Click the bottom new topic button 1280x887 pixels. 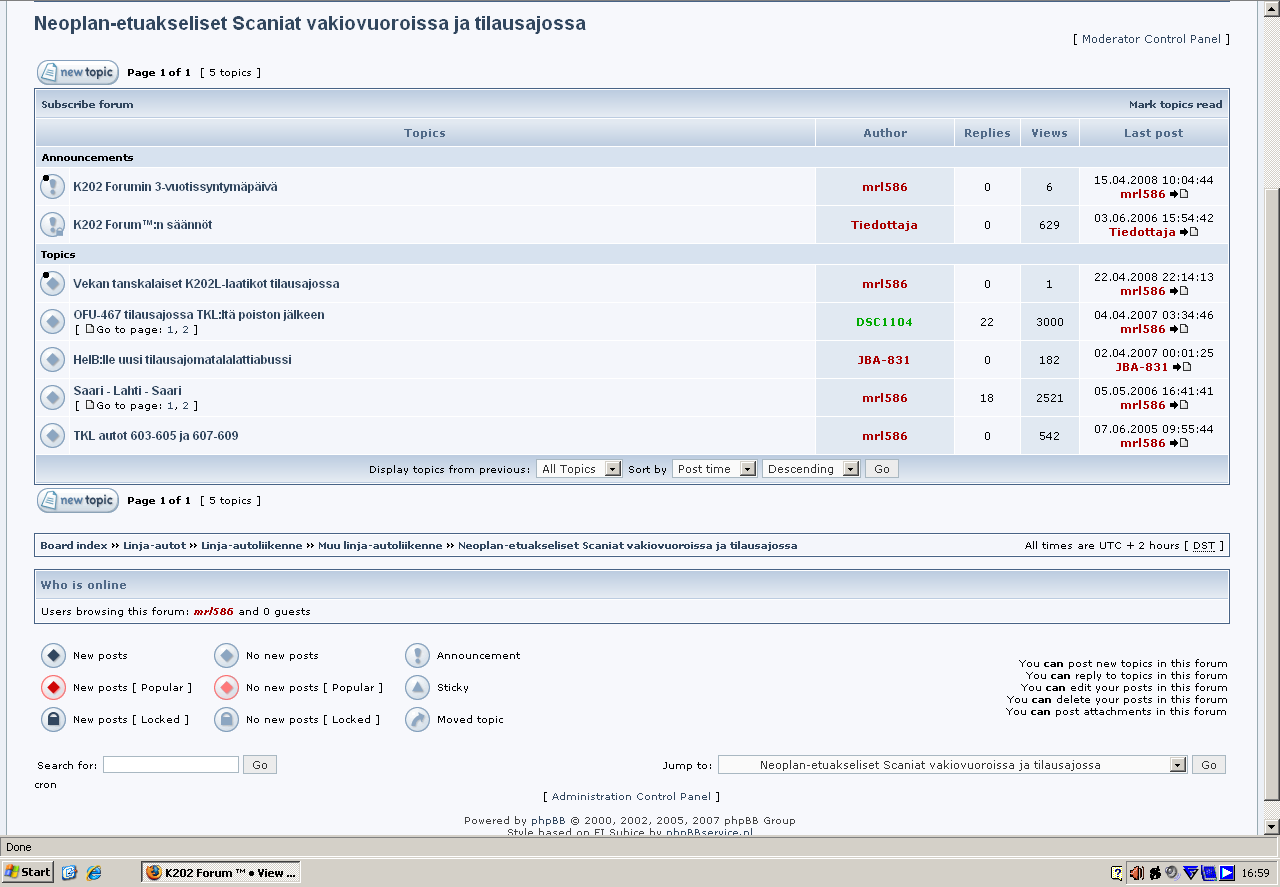(x=78, y=500)
